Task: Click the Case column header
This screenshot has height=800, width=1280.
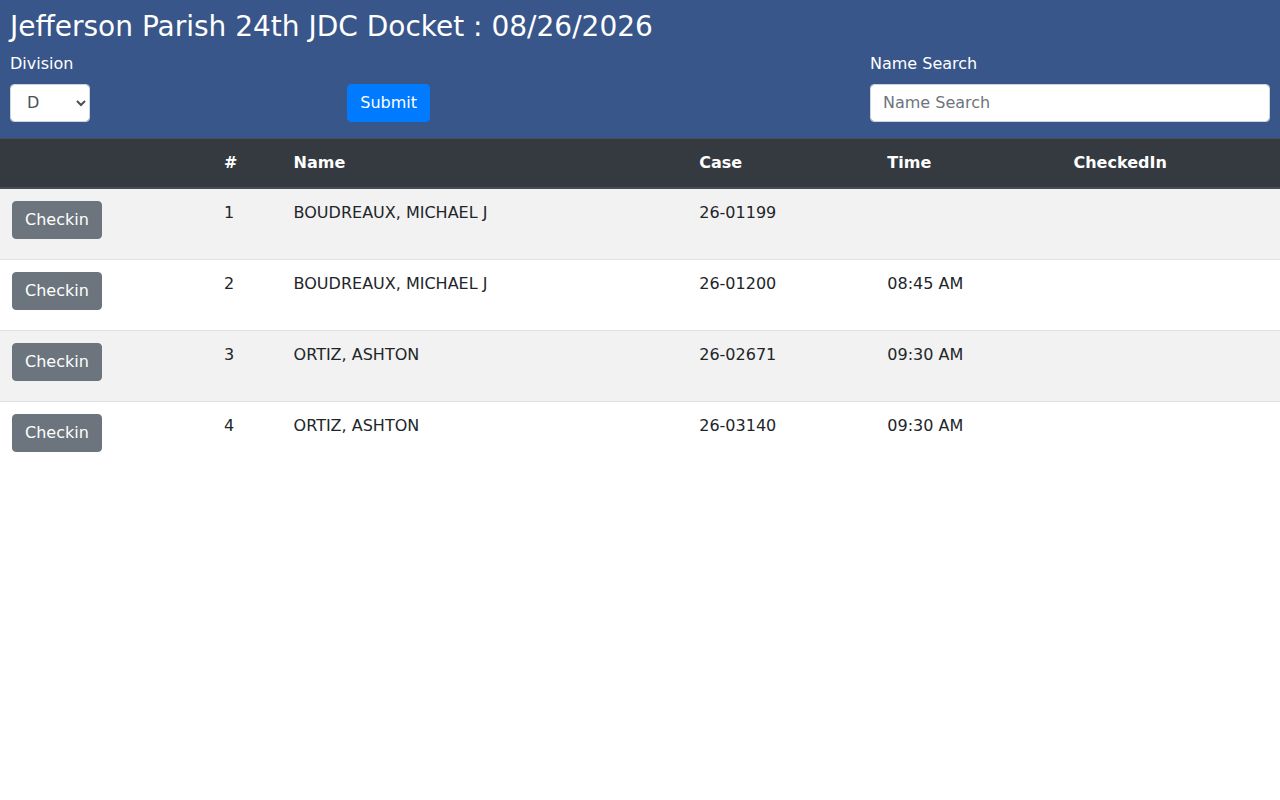Action: pyautogui.click(x=720, y=162)
